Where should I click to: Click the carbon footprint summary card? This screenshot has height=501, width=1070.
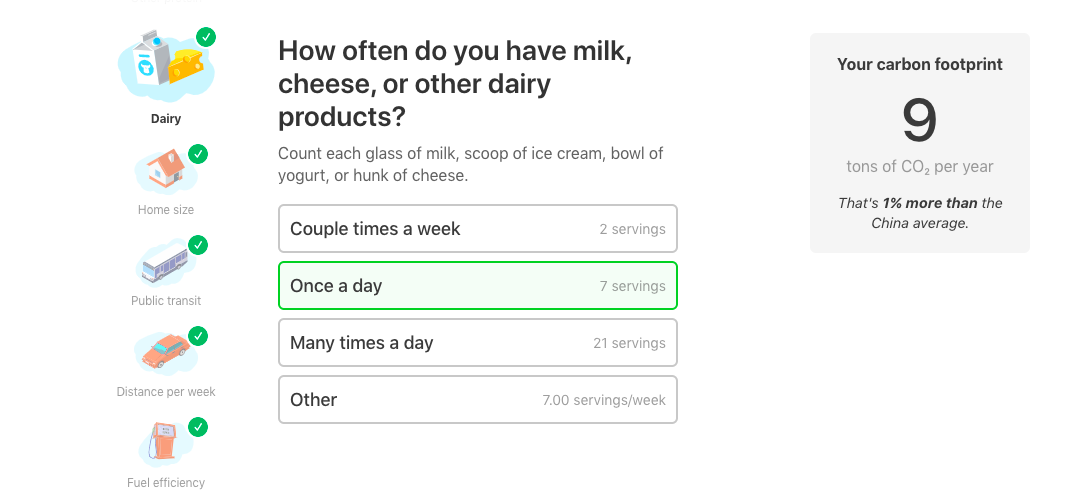click(x=919, y=142)
